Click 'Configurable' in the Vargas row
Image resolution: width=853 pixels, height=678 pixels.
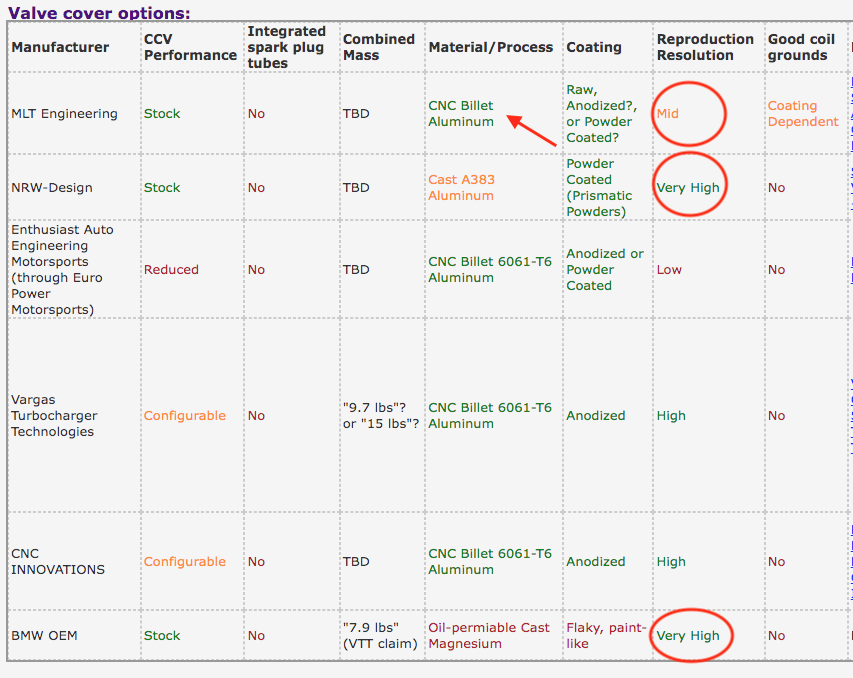coord(184,416)
